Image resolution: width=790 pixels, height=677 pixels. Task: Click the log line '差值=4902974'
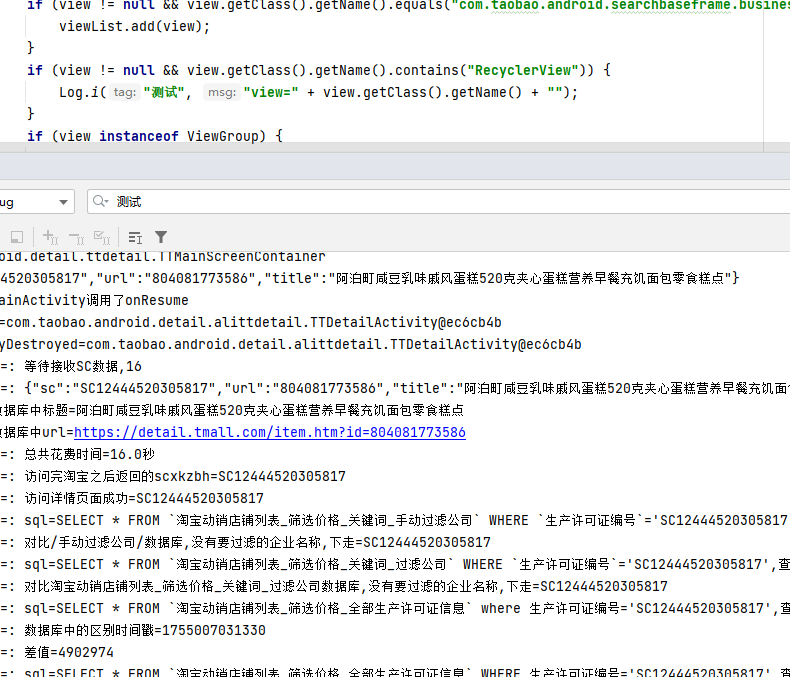pos(69,652)
